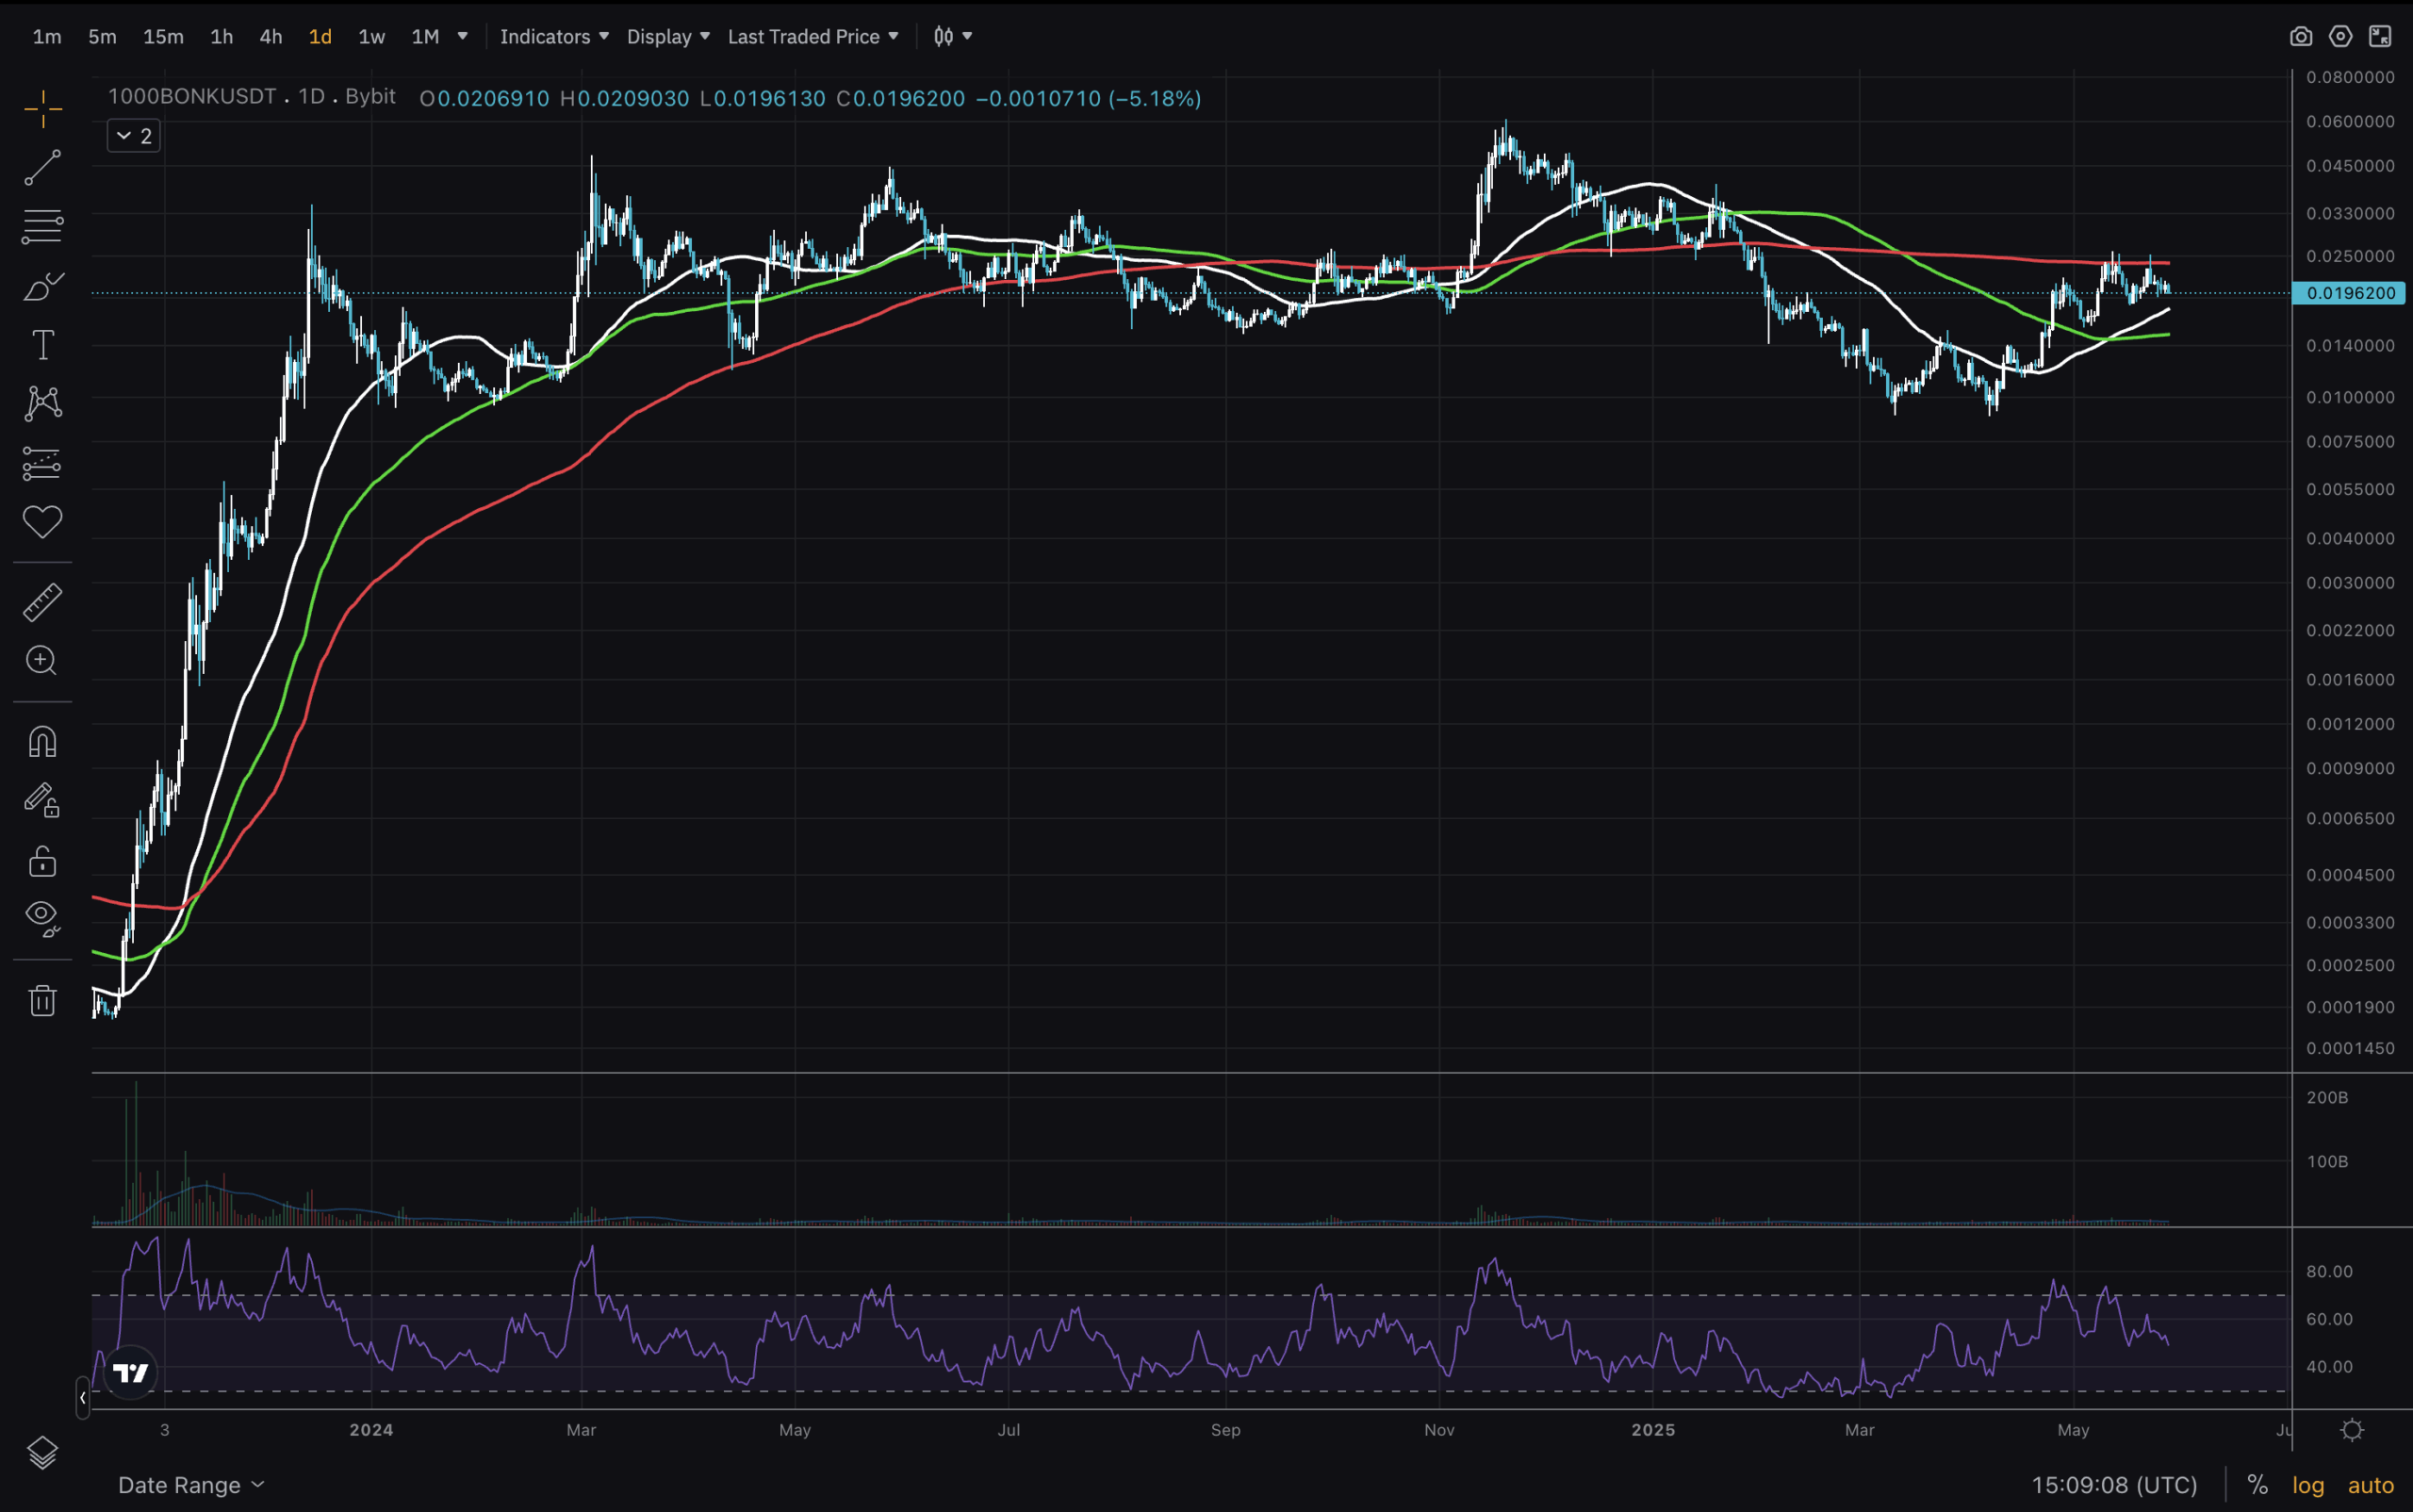Click the left scroll chevron at chart bottom
Screen dimensions: 2413x1512
click(x=82, y=1399)
